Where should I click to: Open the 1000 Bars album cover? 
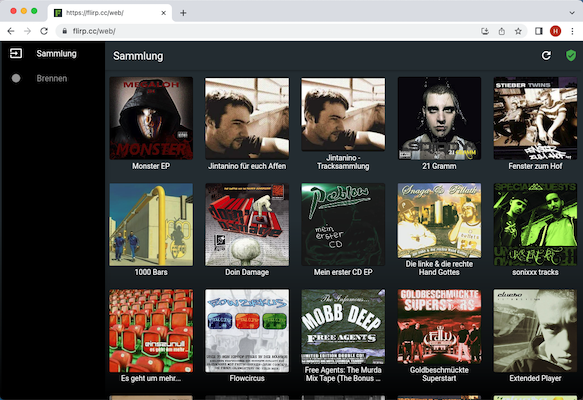(x=151, y=225)
